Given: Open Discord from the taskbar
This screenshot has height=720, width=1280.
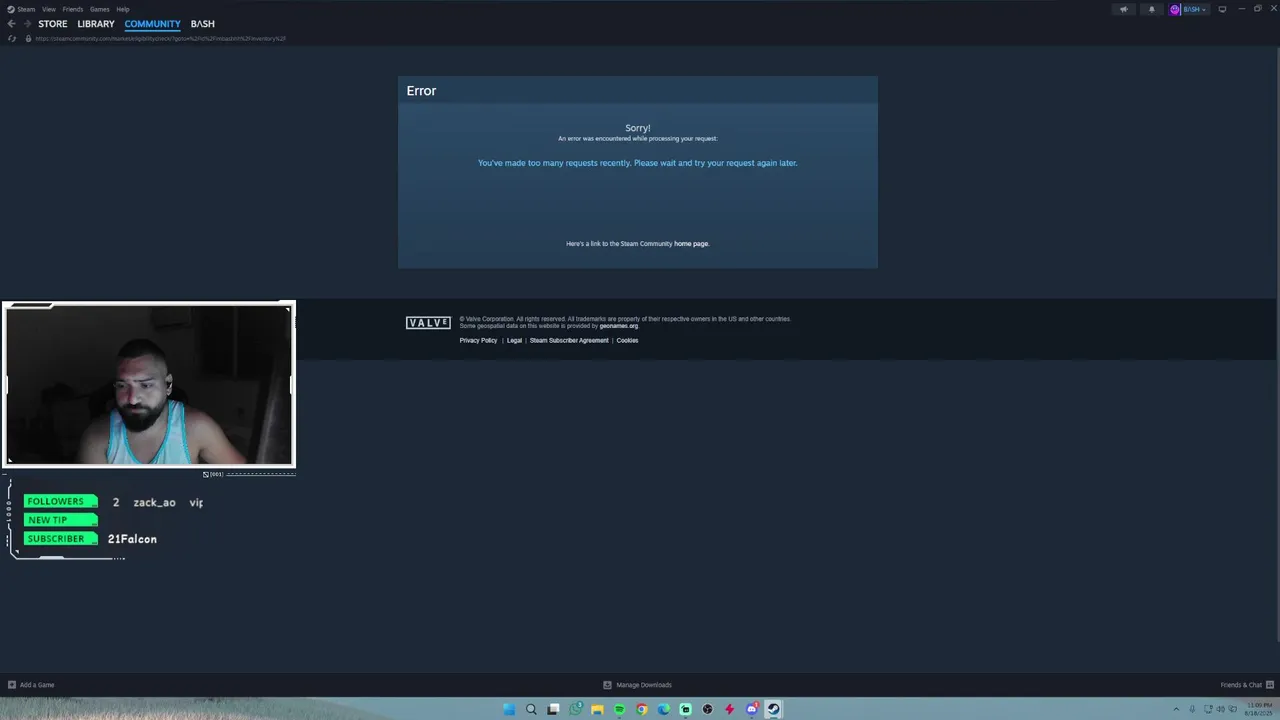Looking at the screenshot, I should coord(751,709).
